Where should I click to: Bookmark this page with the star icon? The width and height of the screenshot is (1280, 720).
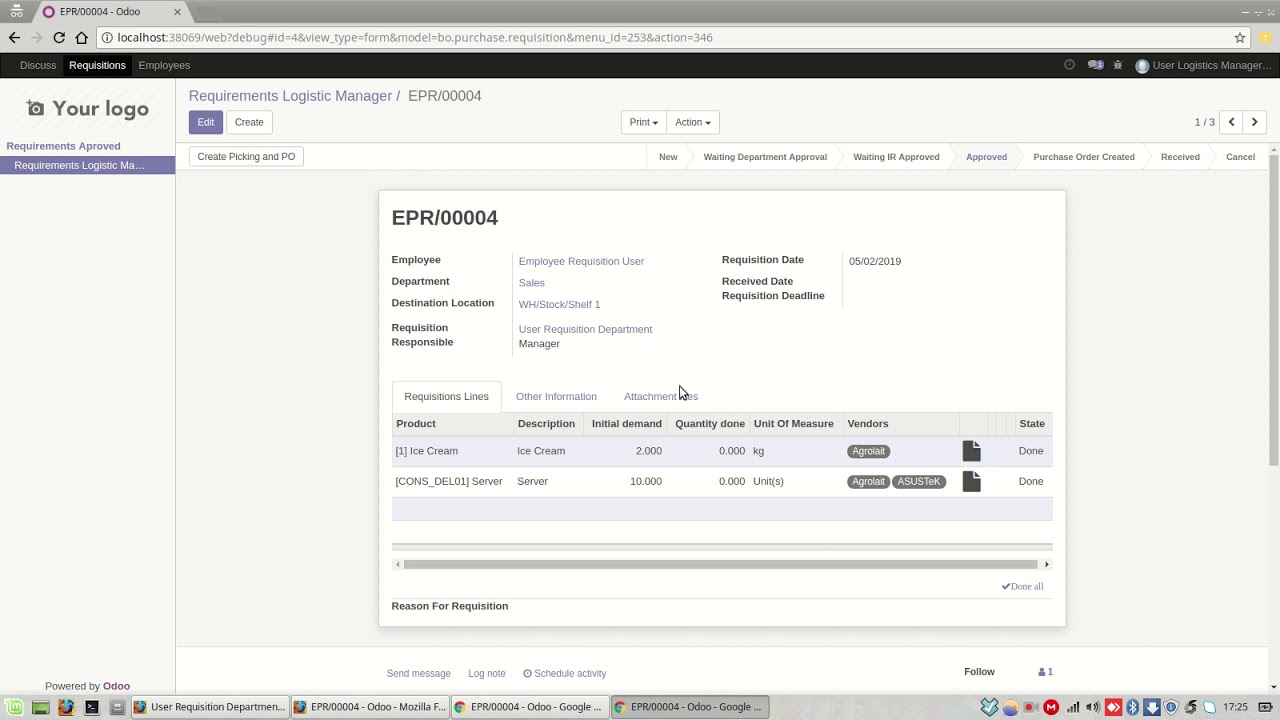1240,38
